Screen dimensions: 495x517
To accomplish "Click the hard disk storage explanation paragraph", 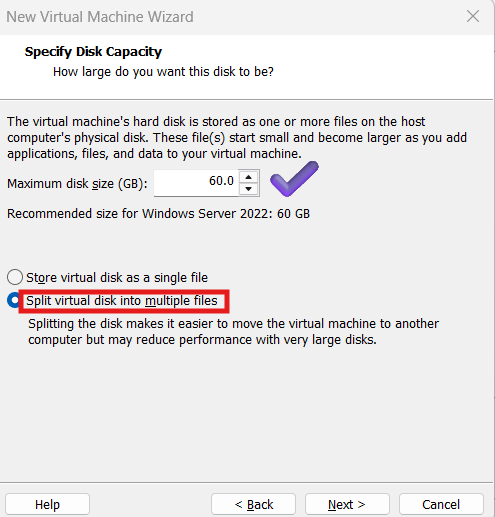I will pos(237,137).
